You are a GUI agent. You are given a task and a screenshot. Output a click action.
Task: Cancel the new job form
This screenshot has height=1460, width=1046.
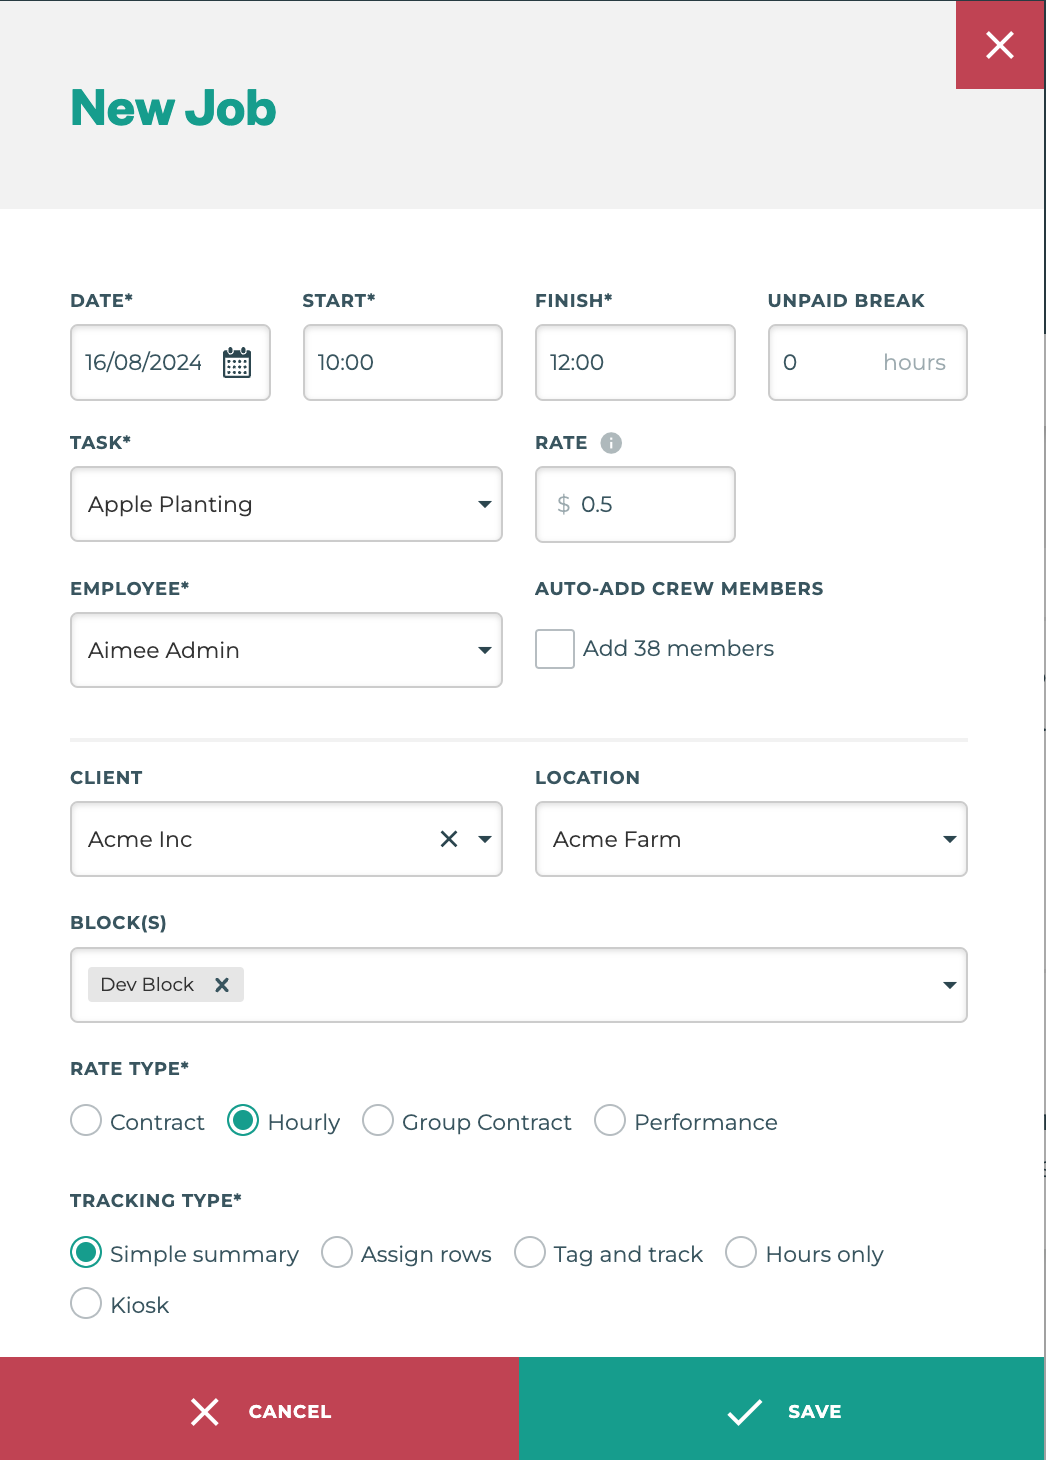[x=260, y=1410]
